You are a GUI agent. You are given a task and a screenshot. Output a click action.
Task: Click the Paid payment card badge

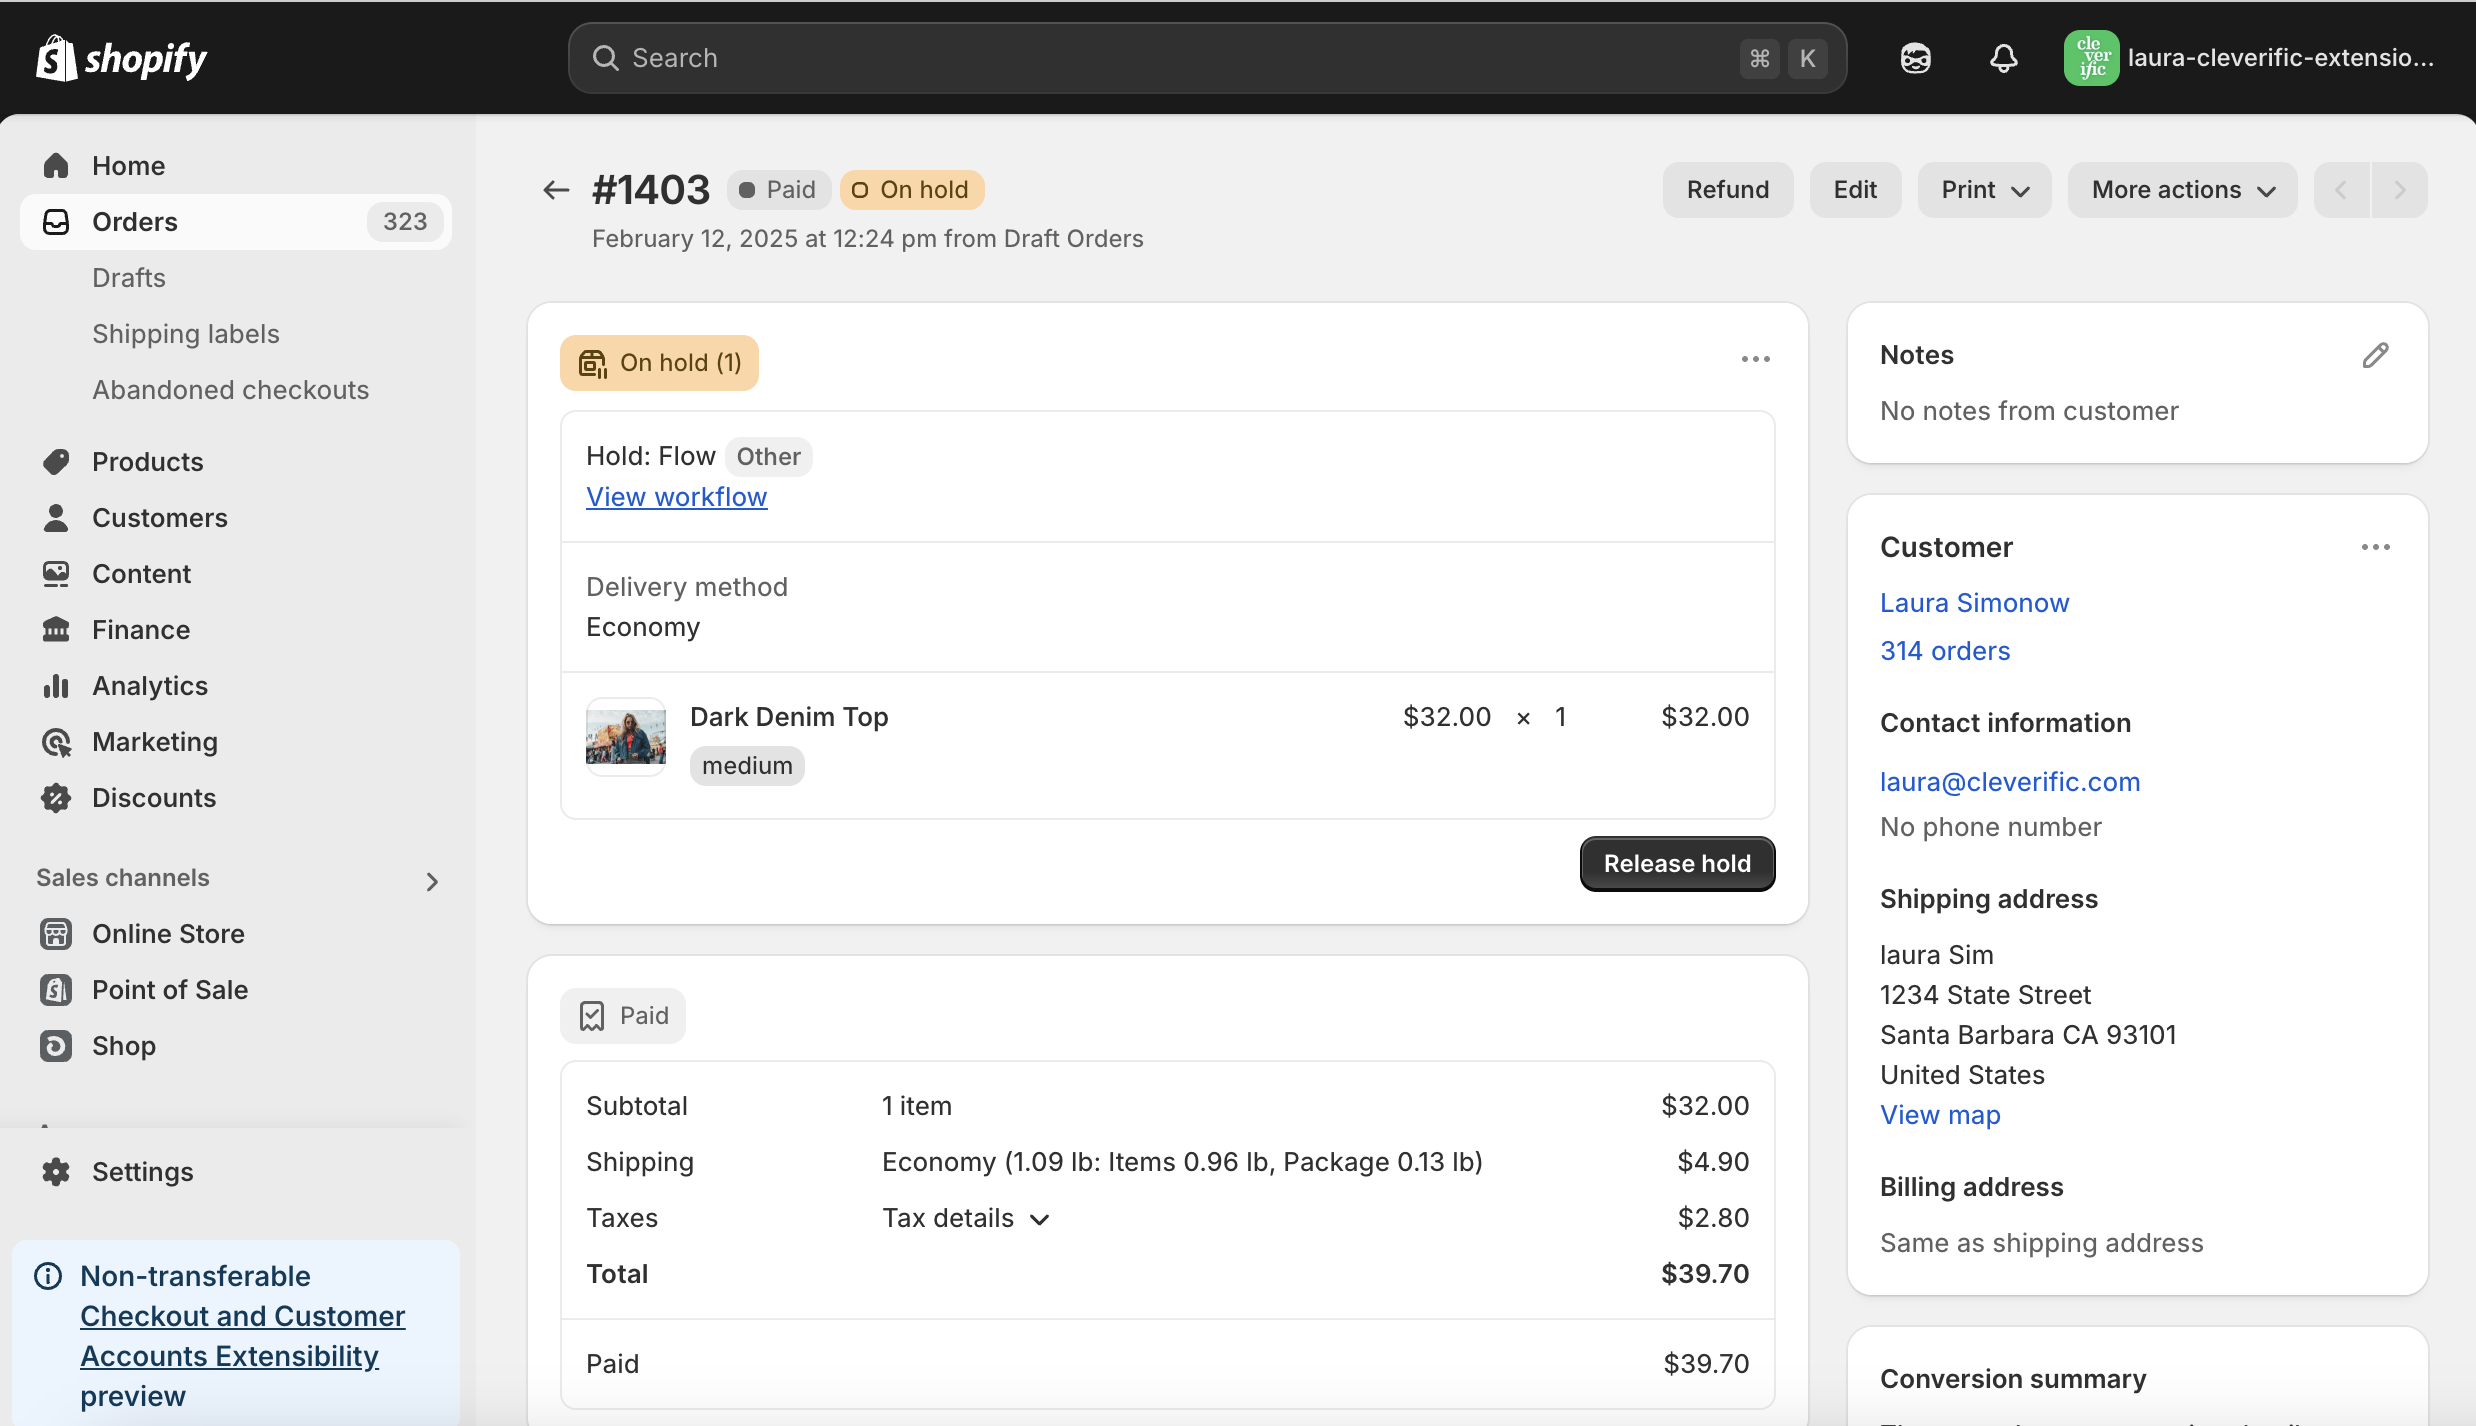tap(623, 1016)
